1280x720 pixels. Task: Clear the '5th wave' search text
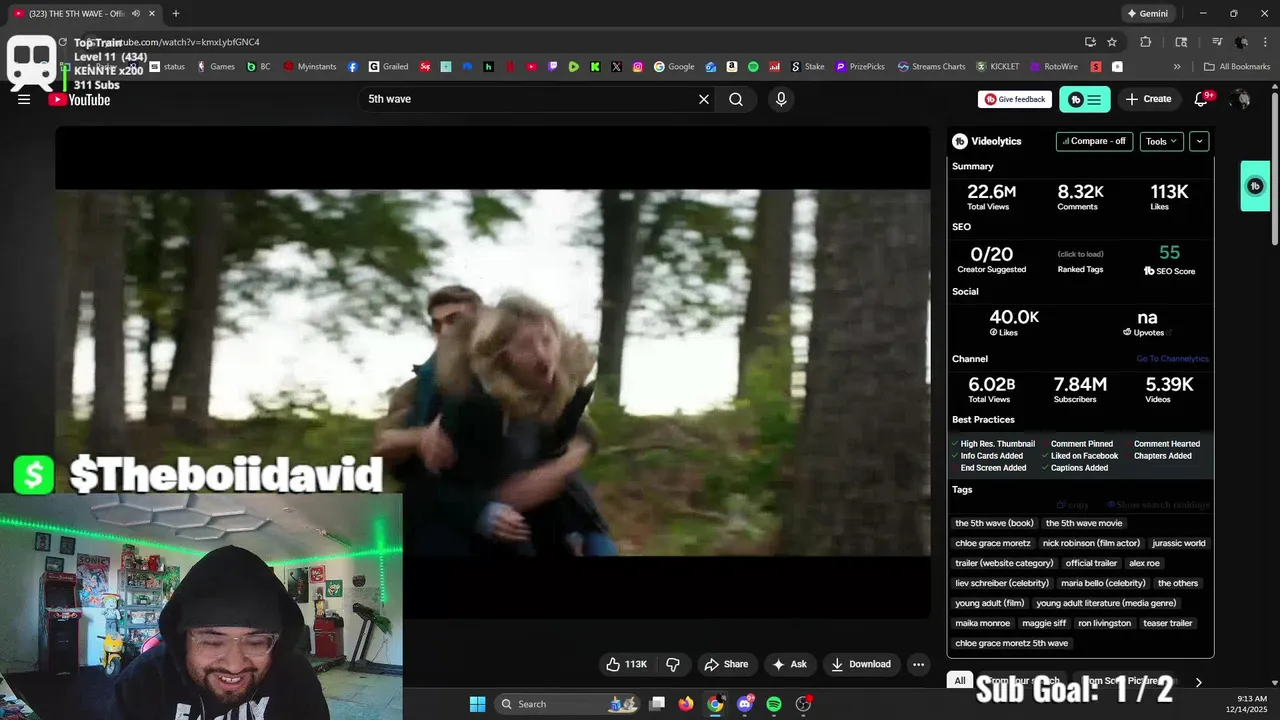pos(704,99)
